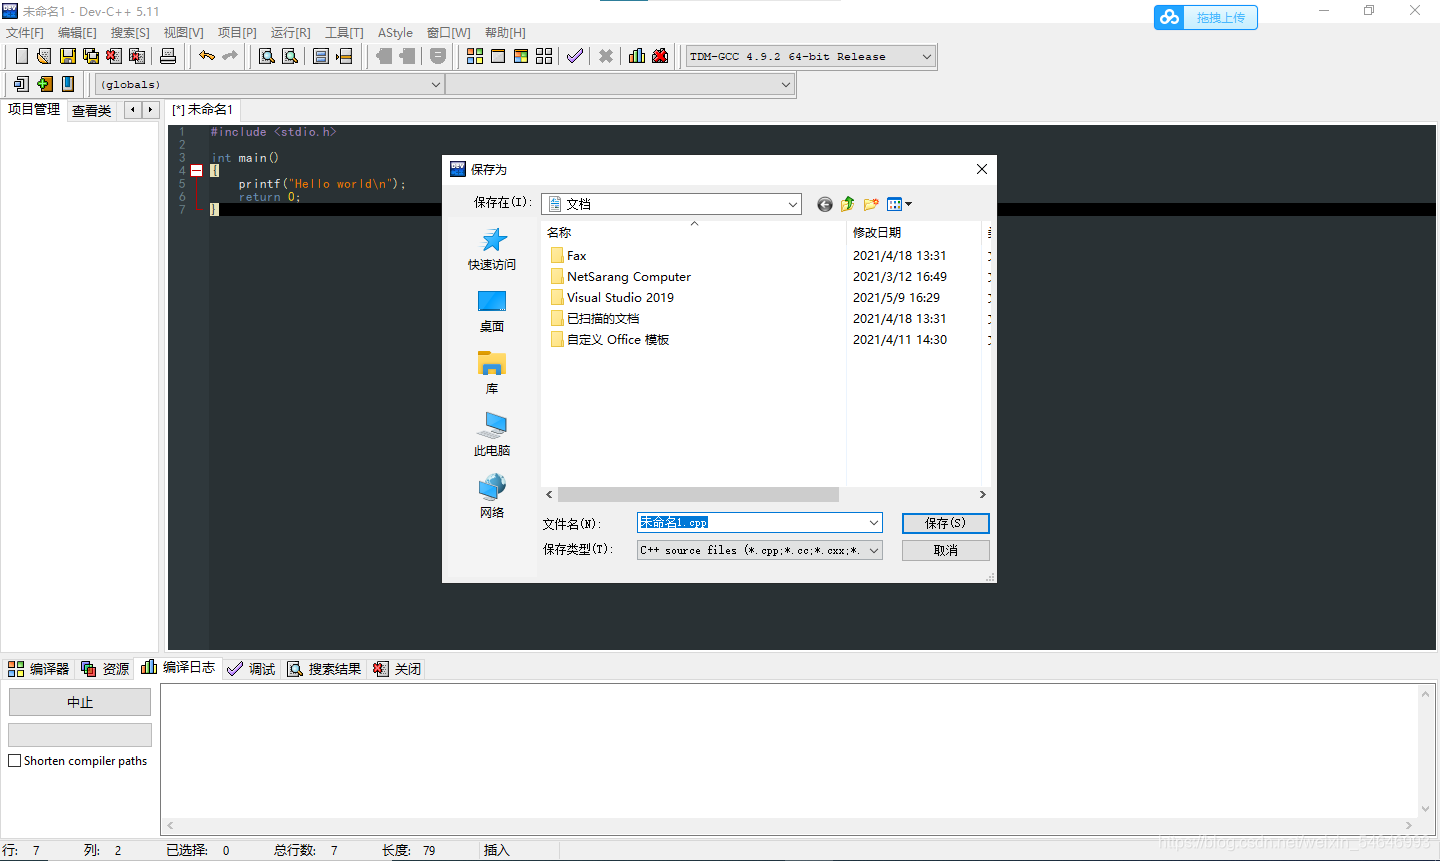Open This PC (此电脑) location

coord(492,435)
